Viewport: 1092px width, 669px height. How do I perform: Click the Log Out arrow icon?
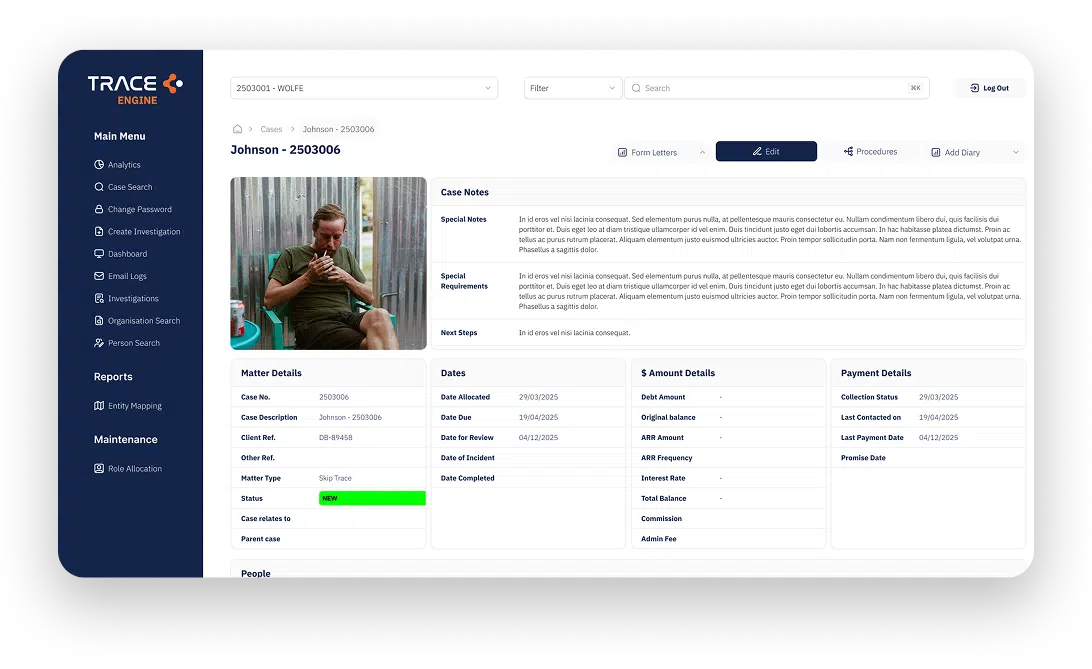click(974, 88)
